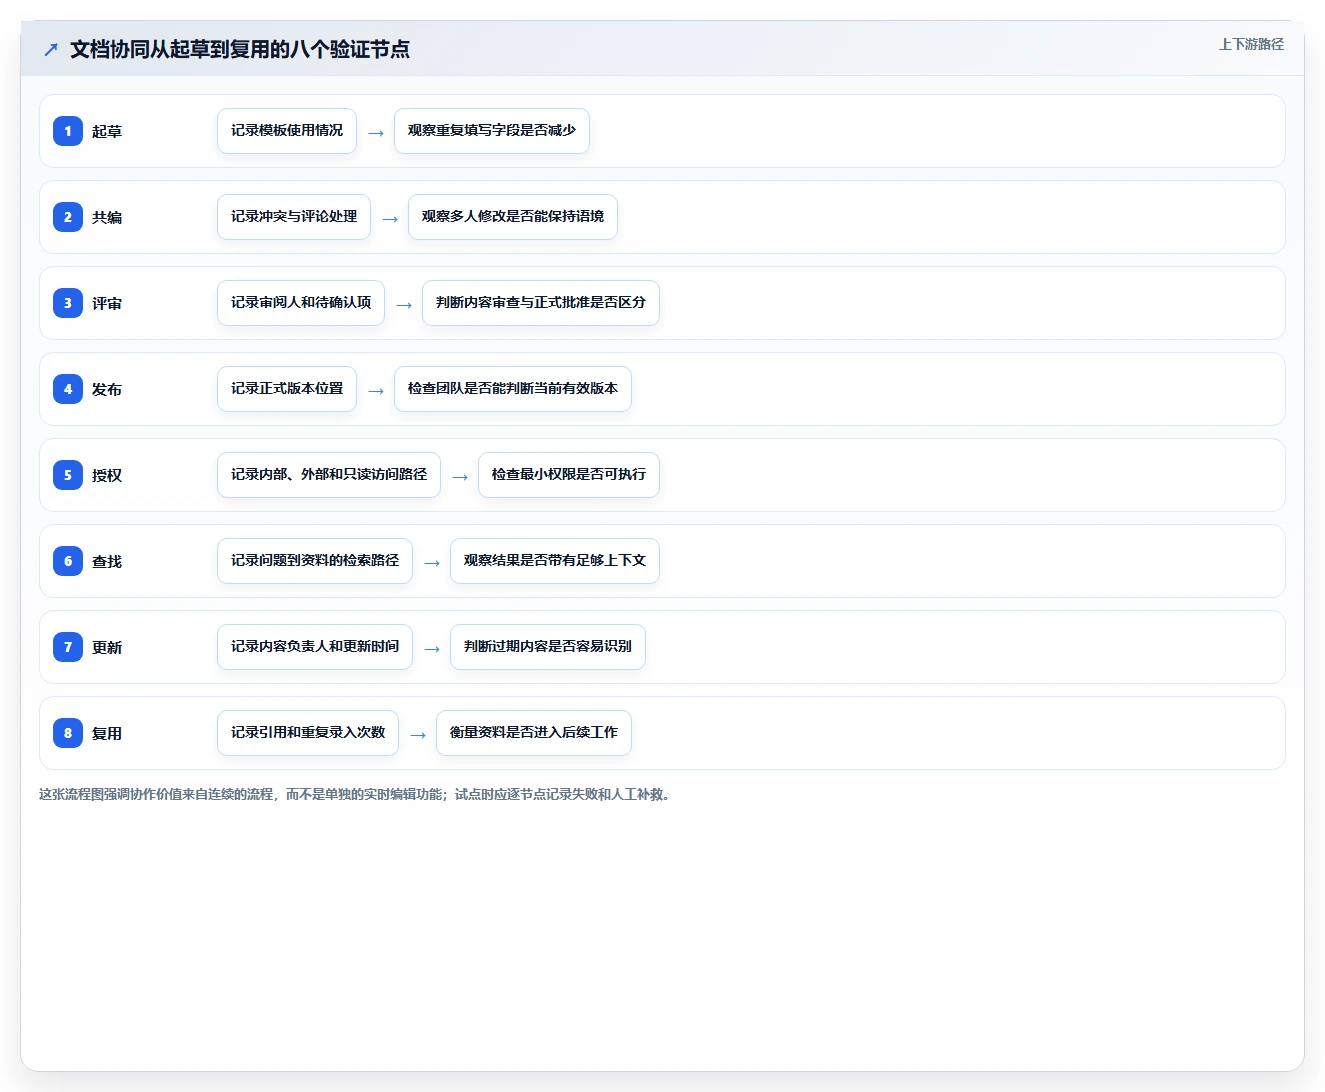Click the 观察多人修改是否能保持语境 box

(x=513, y=217)
